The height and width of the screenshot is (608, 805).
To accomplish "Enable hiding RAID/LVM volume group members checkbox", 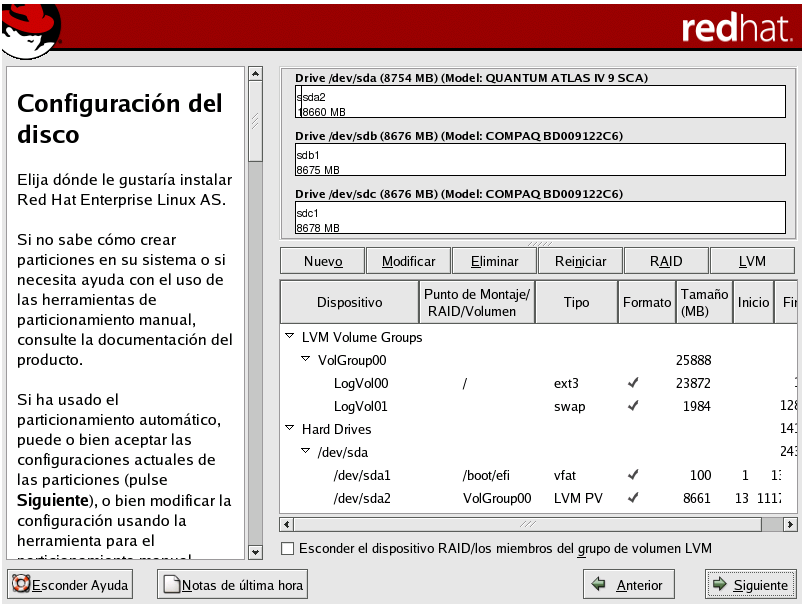I will pos(289,548).
